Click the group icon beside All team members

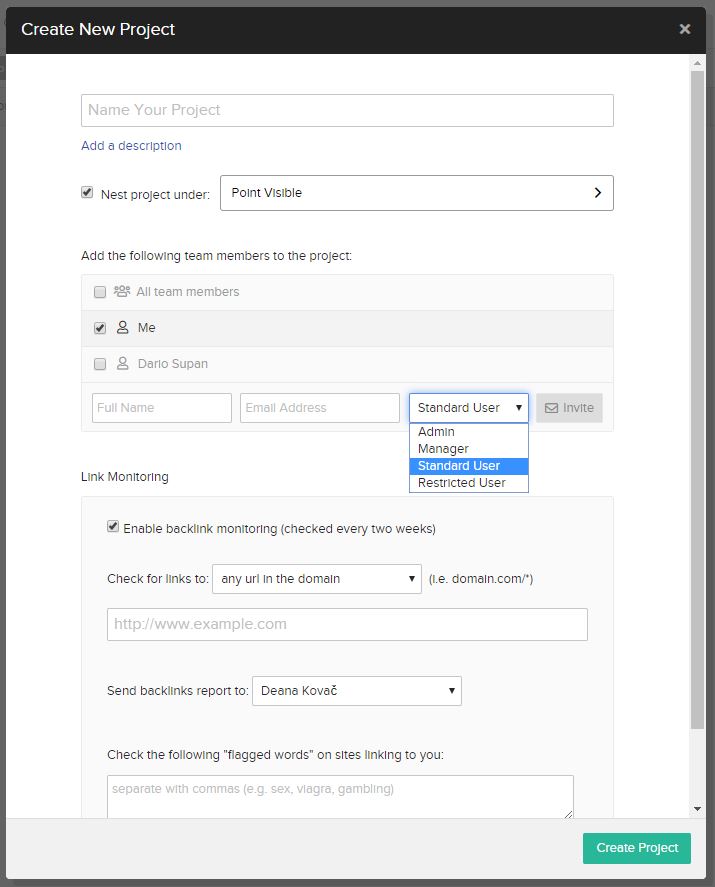point(122,291)
